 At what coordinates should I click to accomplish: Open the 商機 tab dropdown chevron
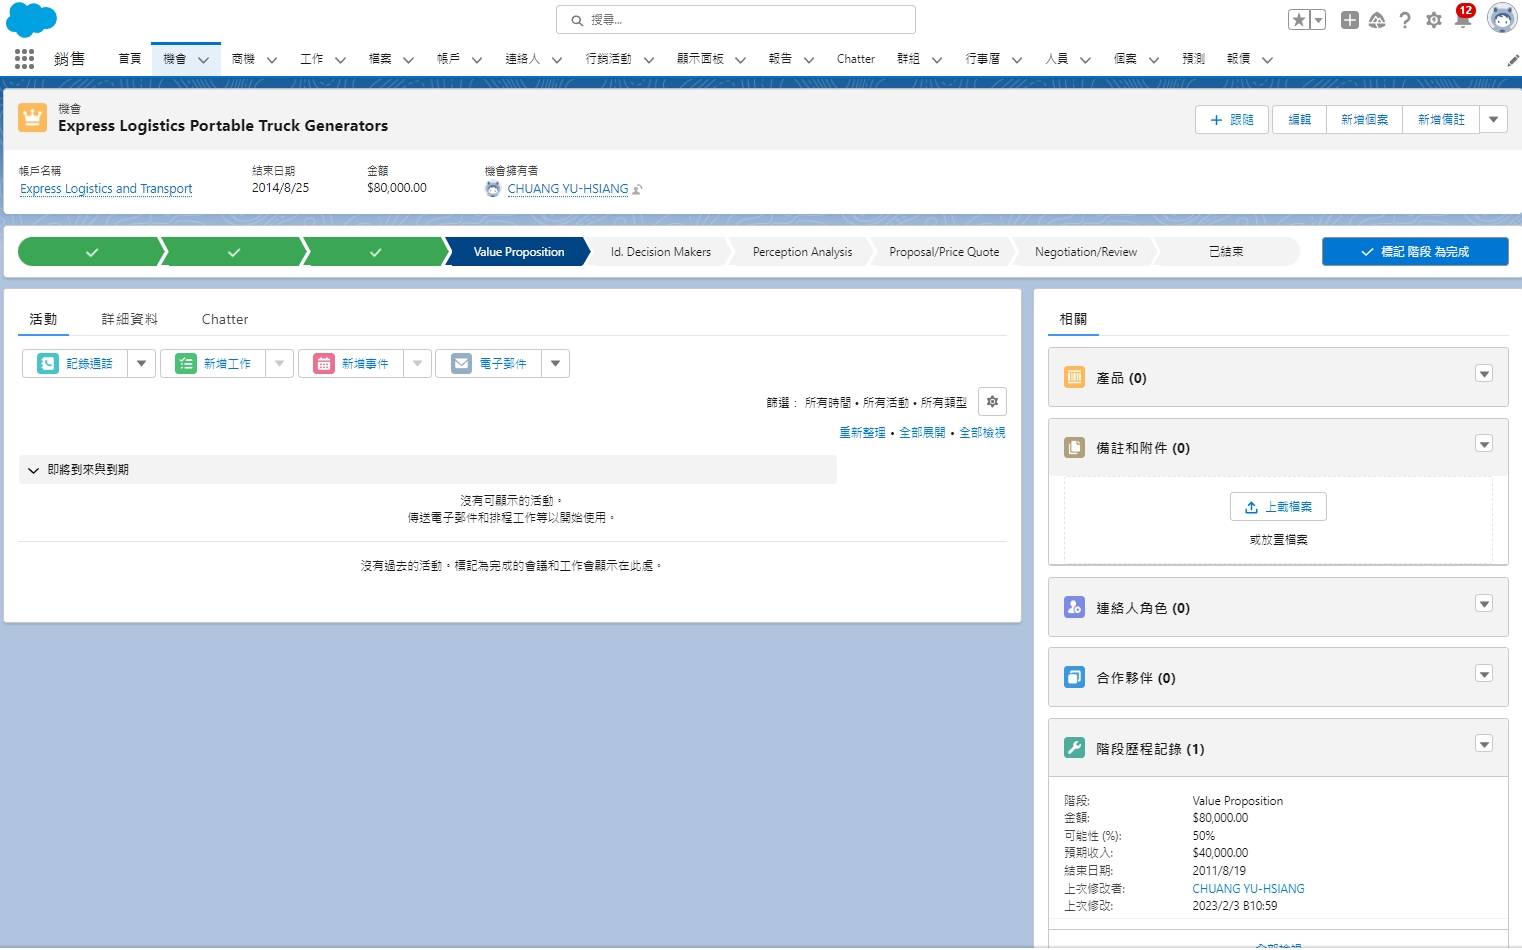(x=272, y=60)
